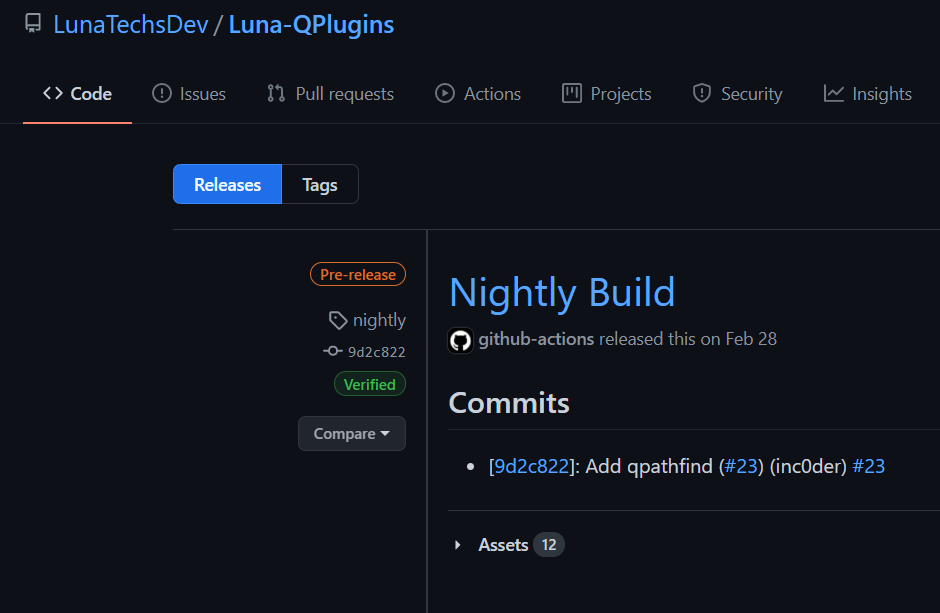Viewport: 940px width, 613px height.
Task: Click the Pull requests branch icon
Action: tap(276, 93)
